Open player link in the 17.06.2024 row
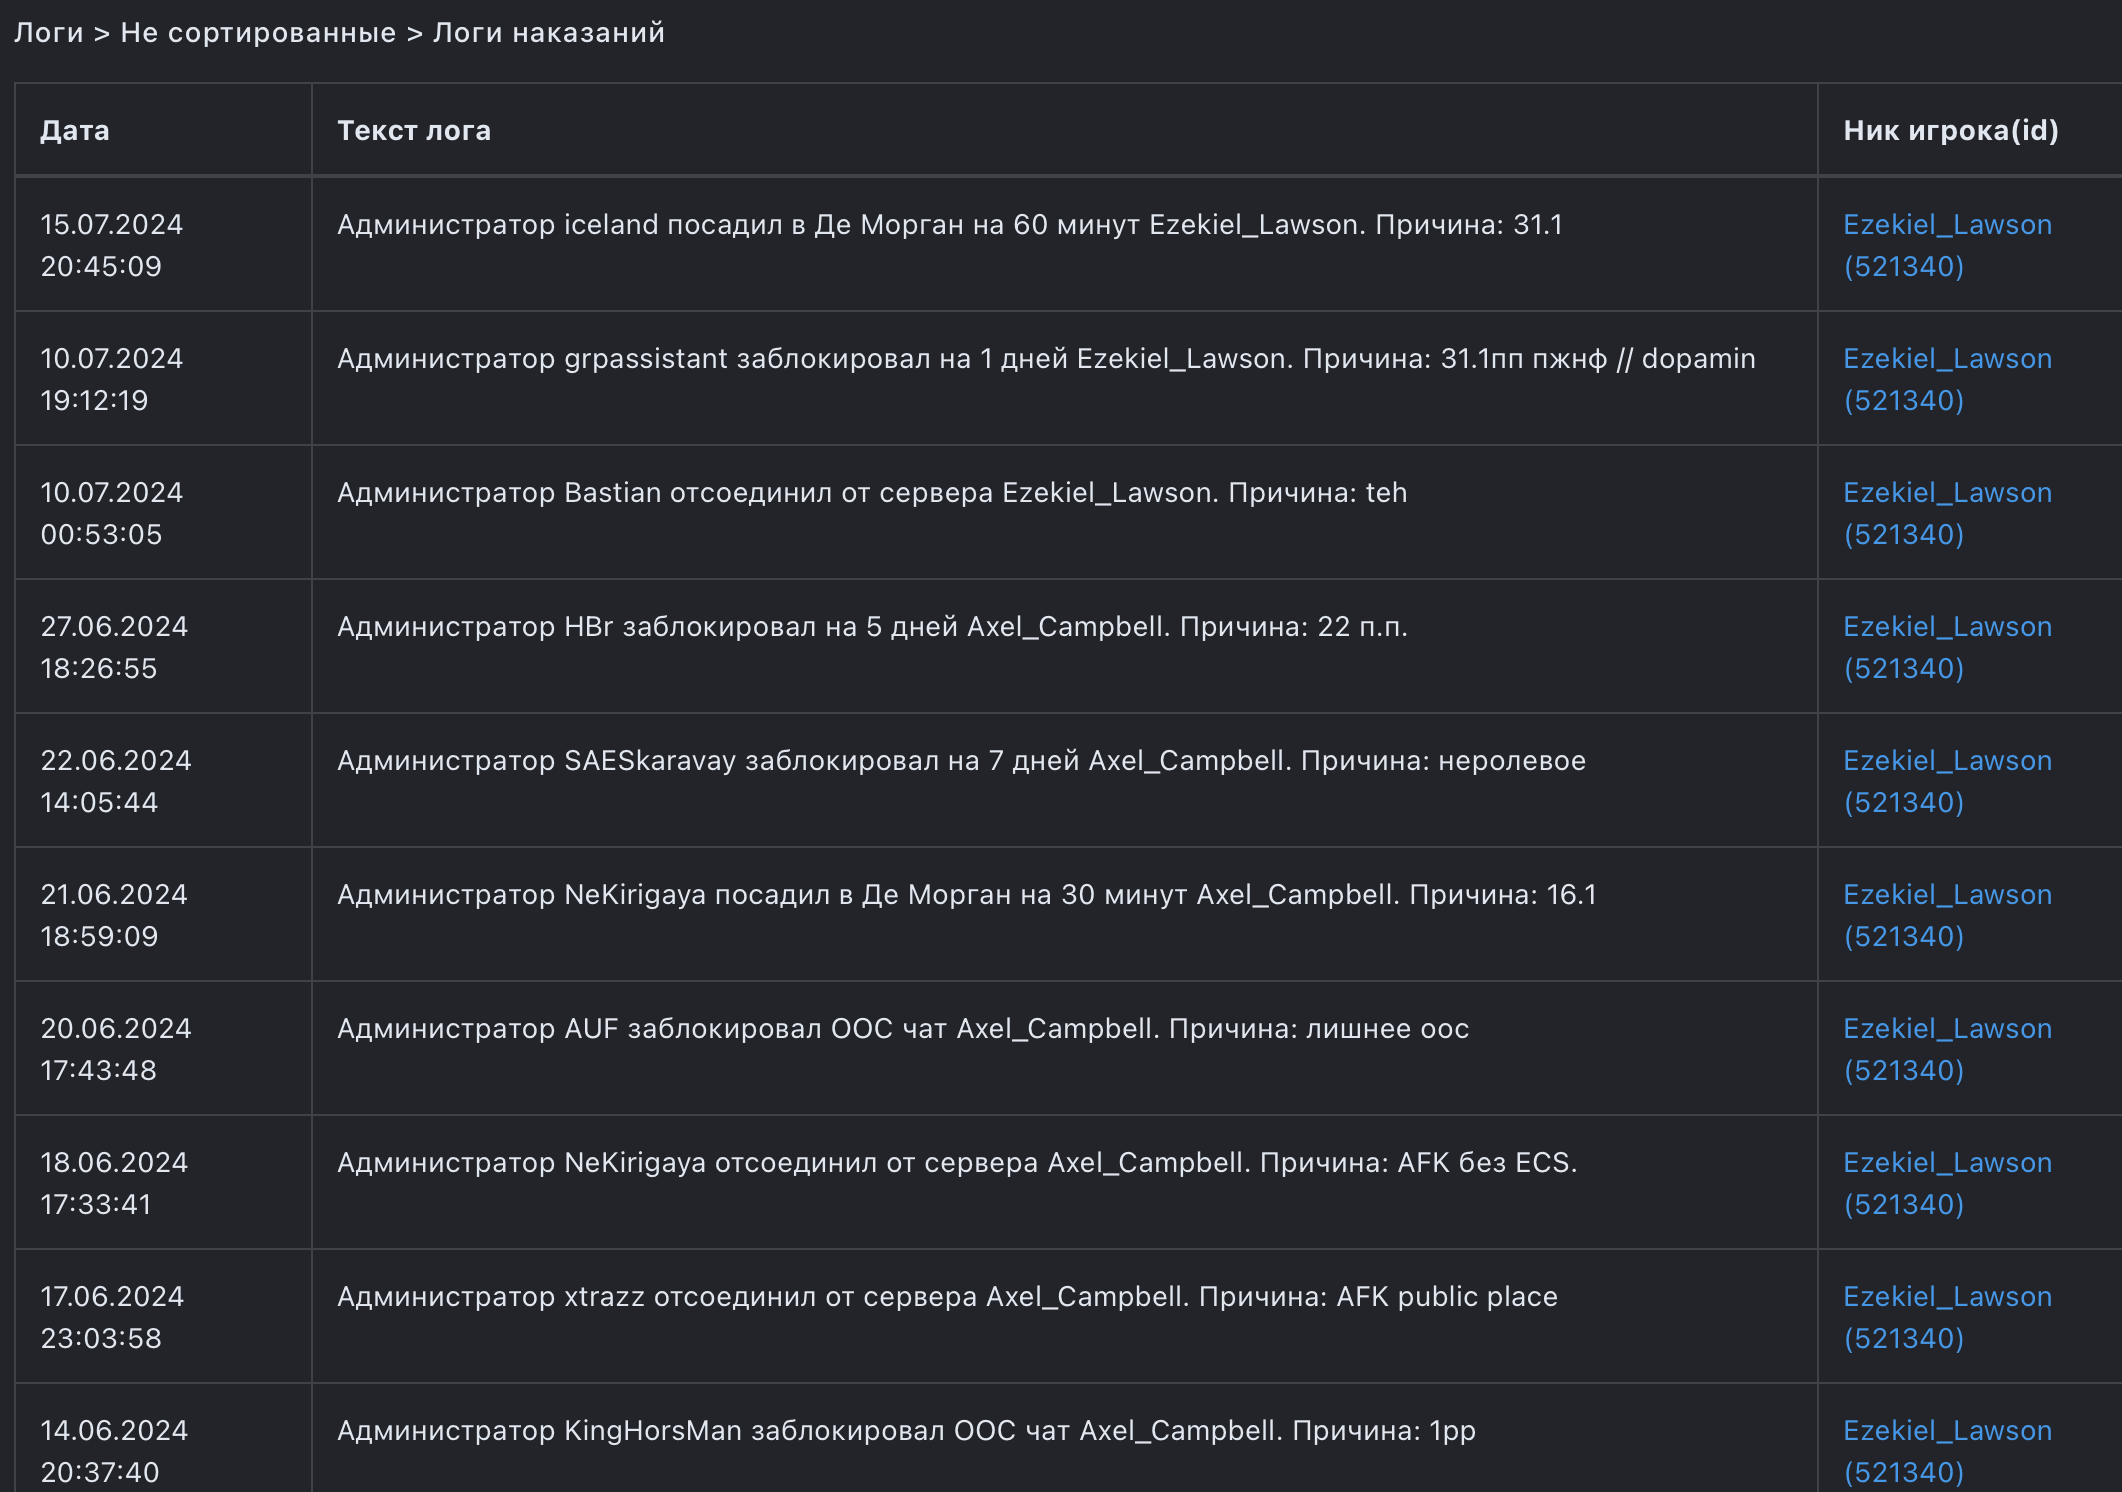The image size is (2122, 1492). [1947, 1317]
